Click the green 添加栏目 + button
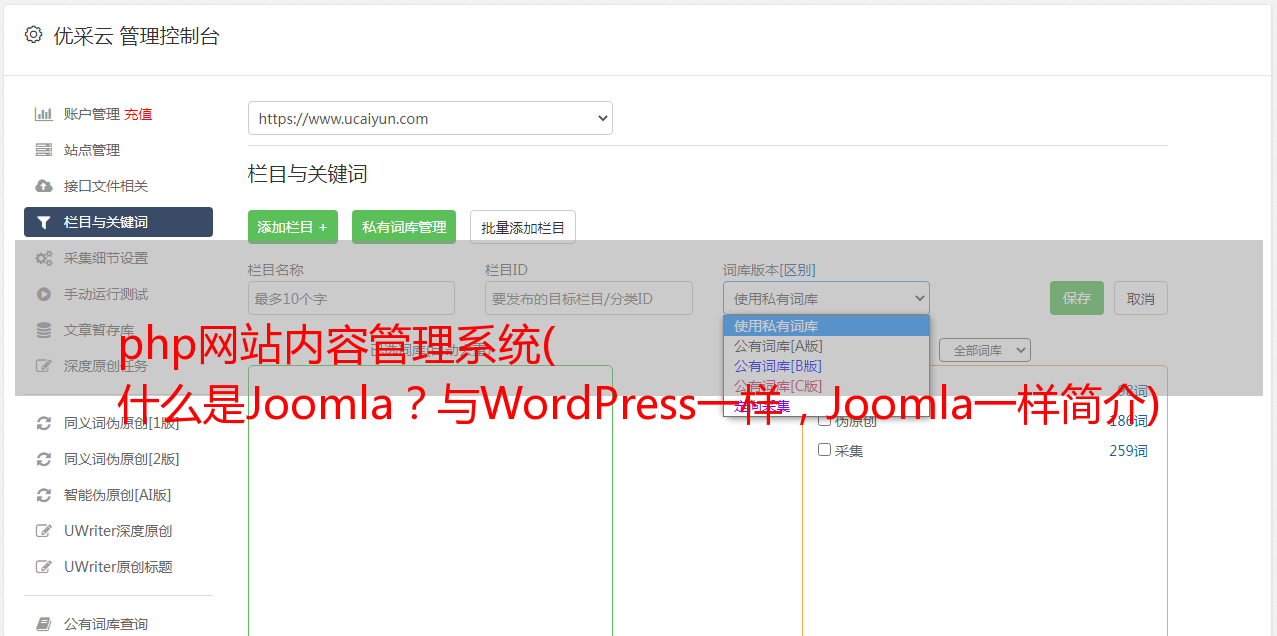 (292, 227)
